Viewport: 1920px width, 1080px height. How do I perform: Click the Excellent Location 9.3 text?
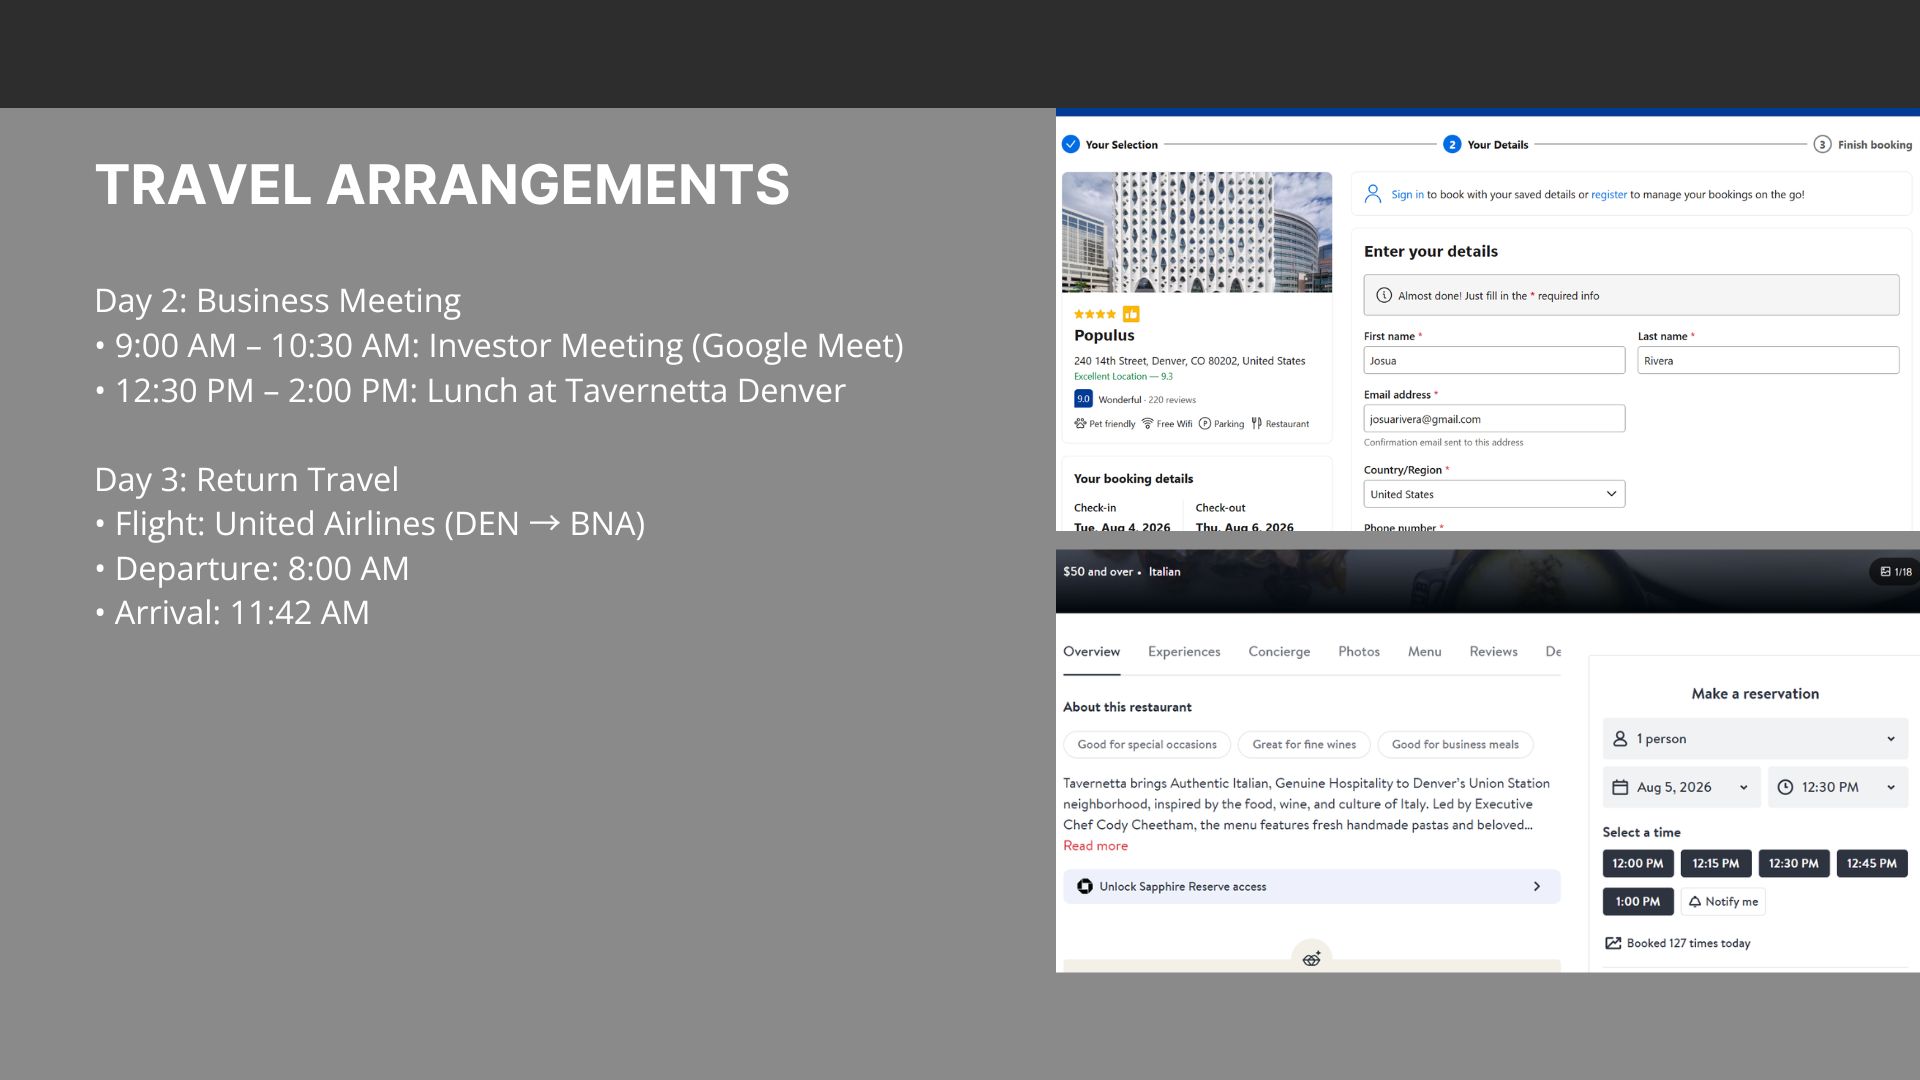[x=1123, y=377]
